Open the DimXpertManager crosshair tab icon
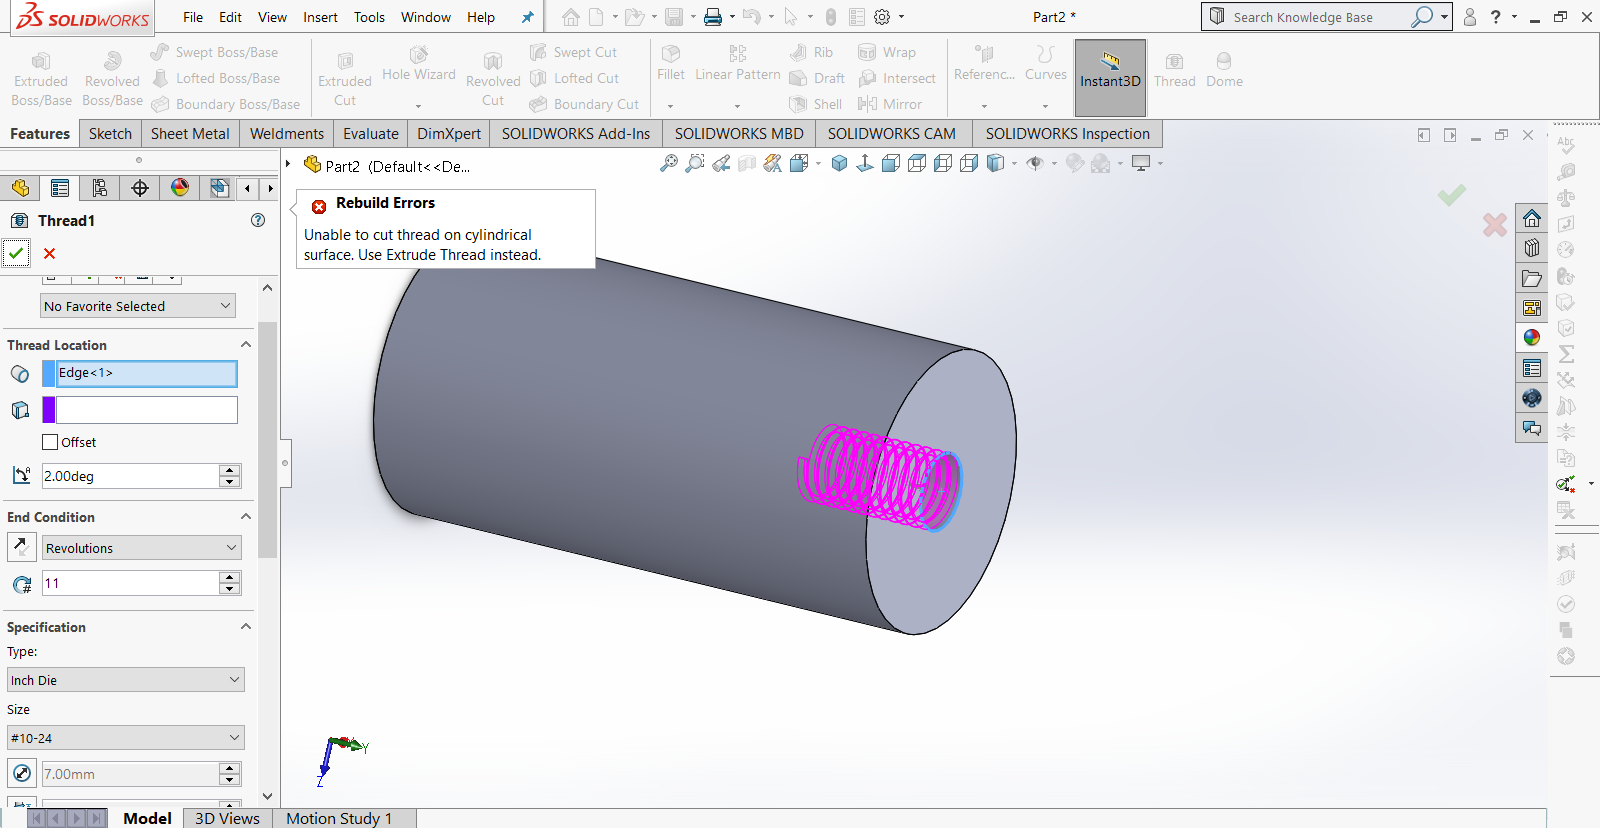The height and width of the screenshot is (828, 1600). [x=140, y=188]
